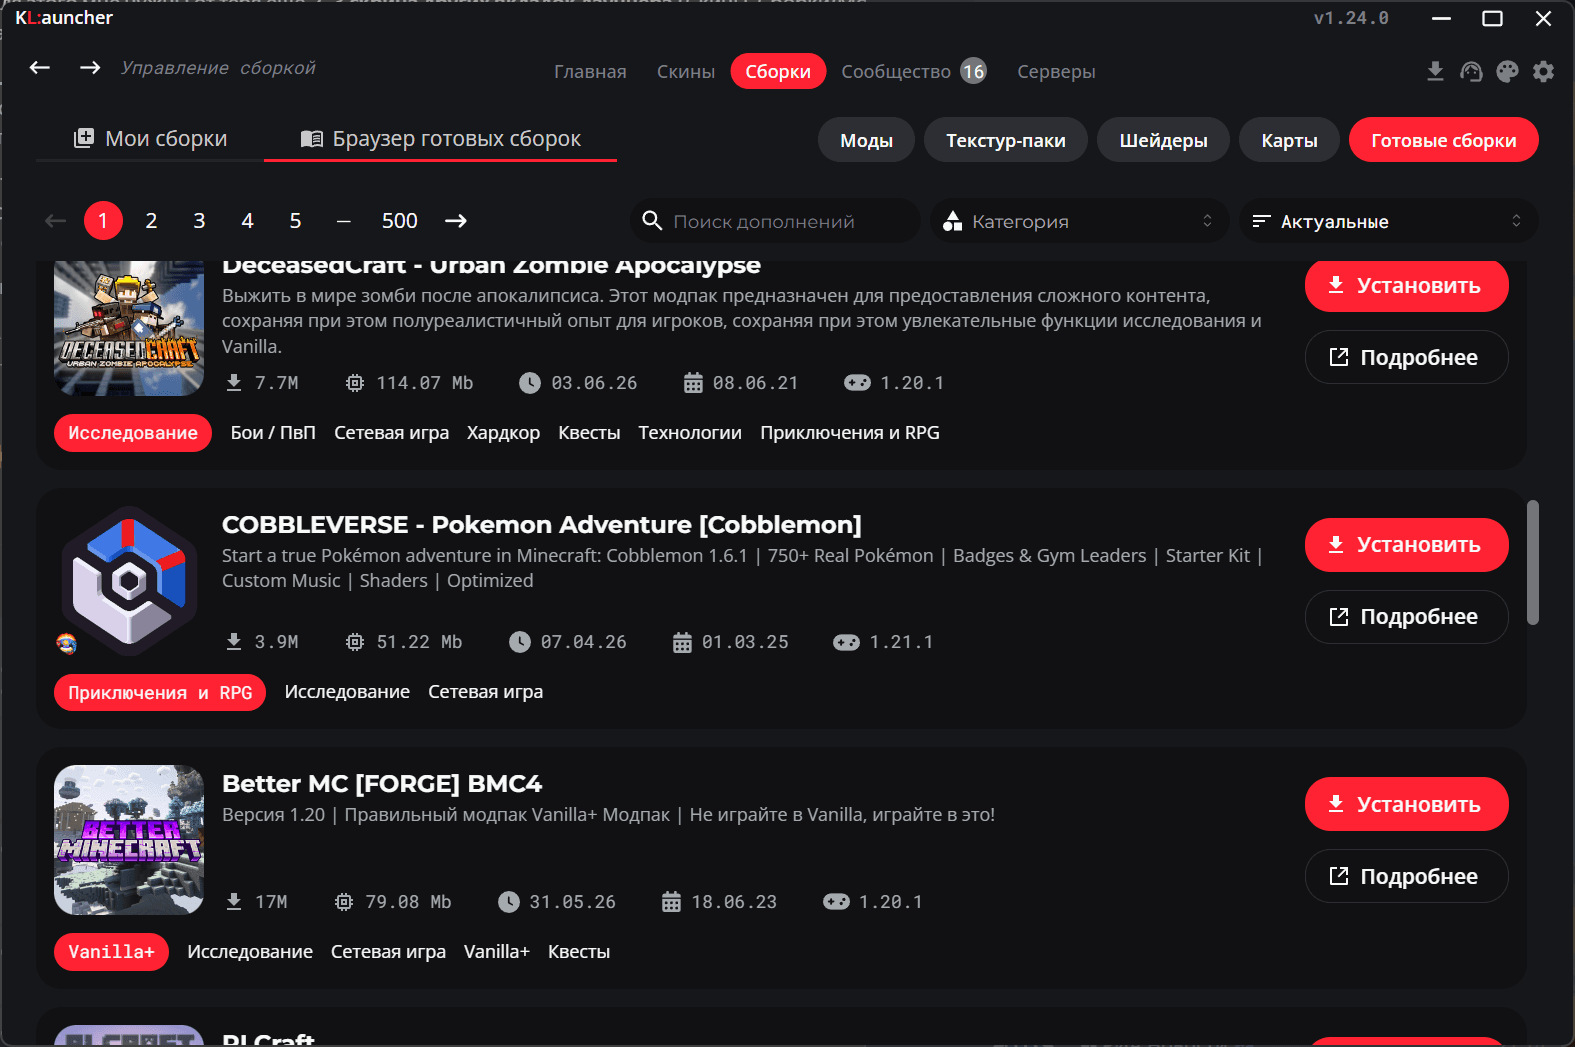
Task: Open Подробнее for COBBLEVERSE
Action: [1406, 617]
